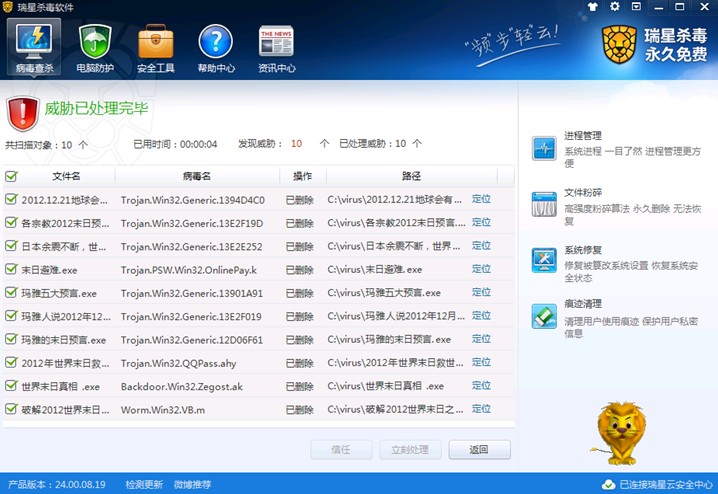Click the 痕迹清理 trace cleanup icon
718x494 pixels.
pyautogui.click(x=544, y=316)
